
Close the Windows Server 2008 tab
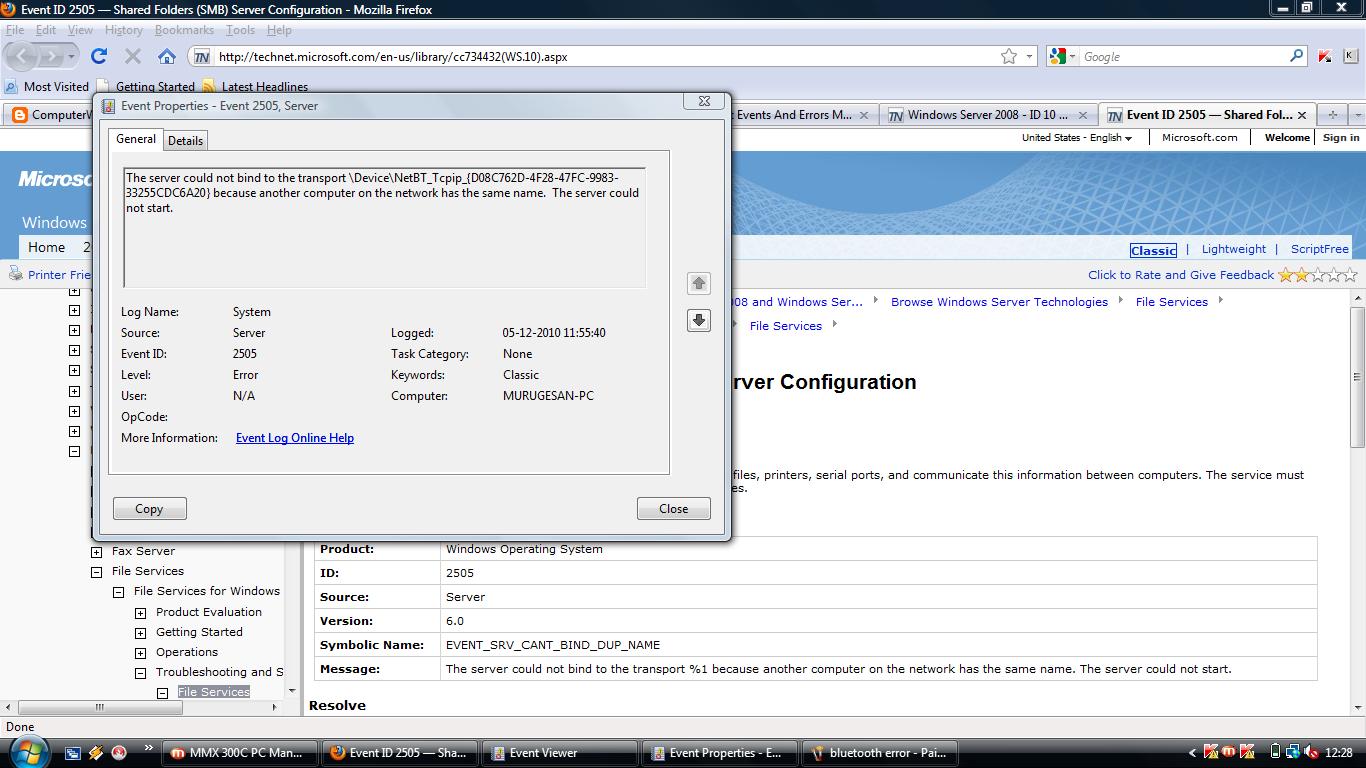[1081, 115]
